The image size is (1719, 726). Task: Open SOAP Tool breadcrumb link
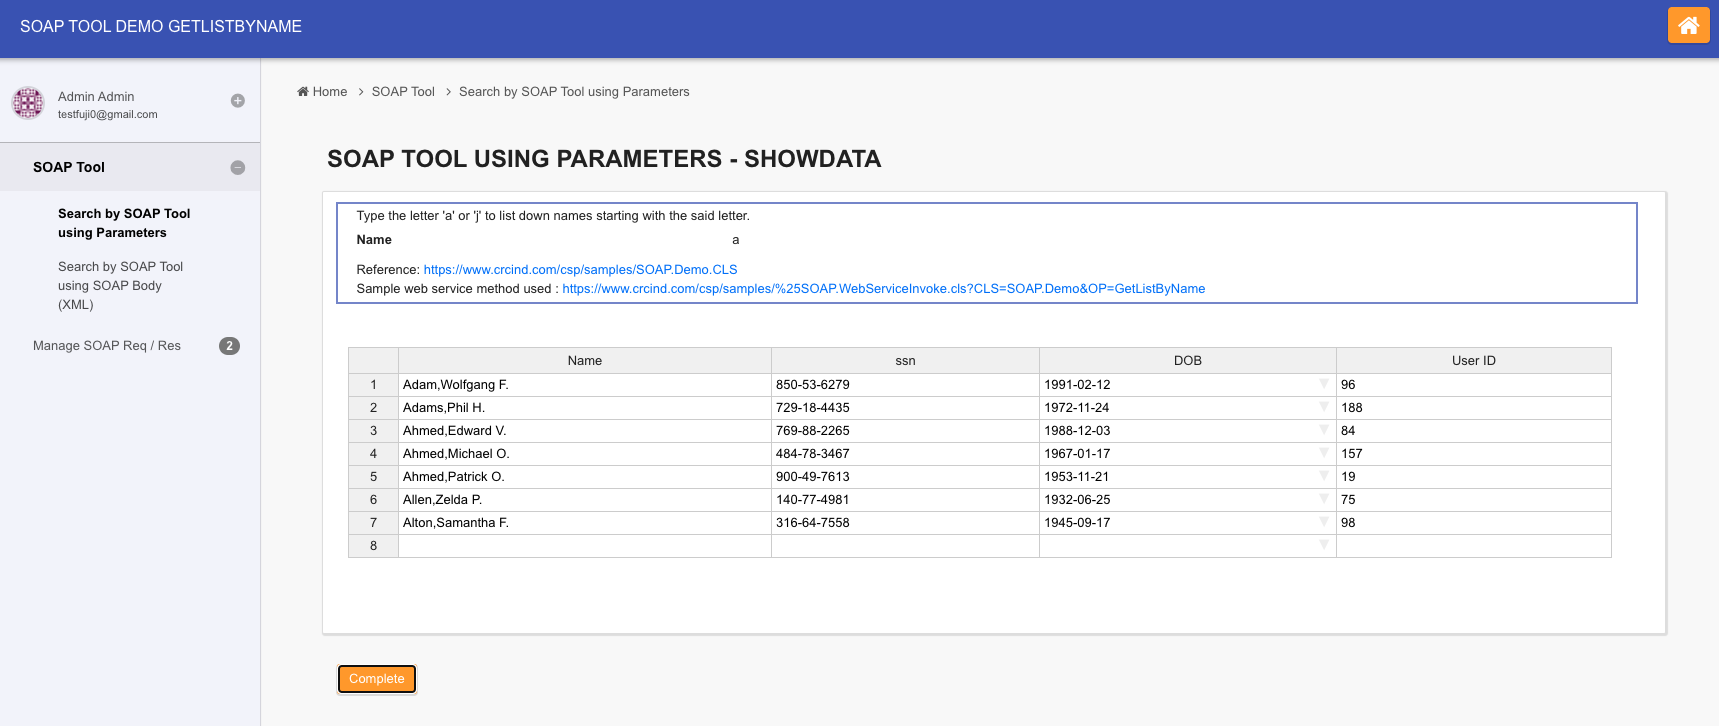point(403,92)
